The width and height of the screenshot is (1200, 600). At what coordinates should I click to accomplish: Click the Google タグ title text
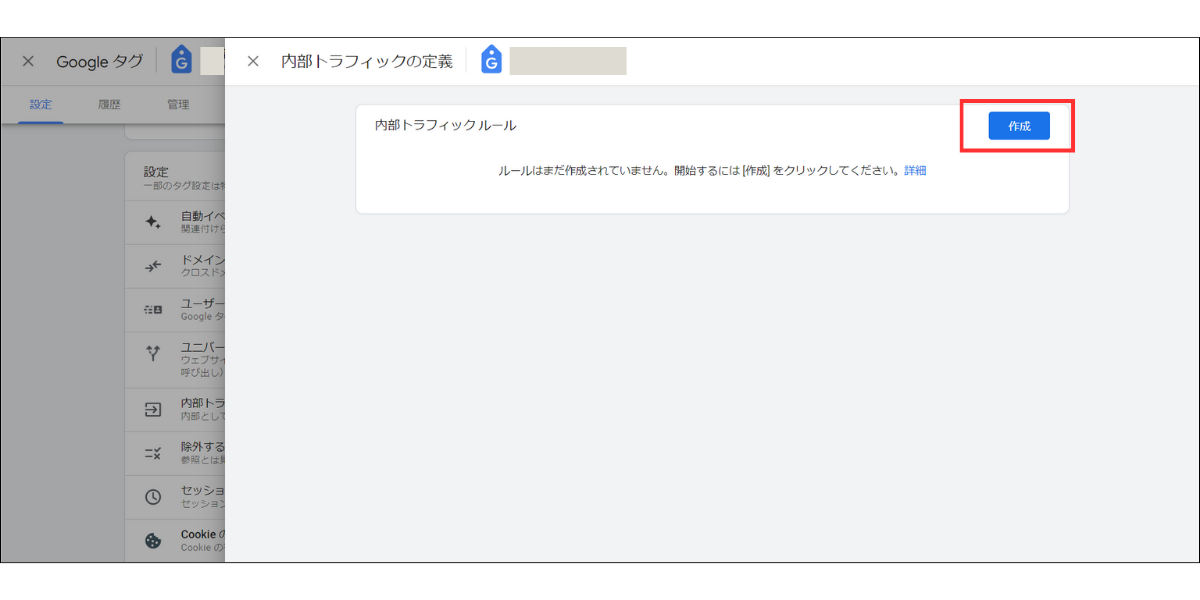coord(100,62)
